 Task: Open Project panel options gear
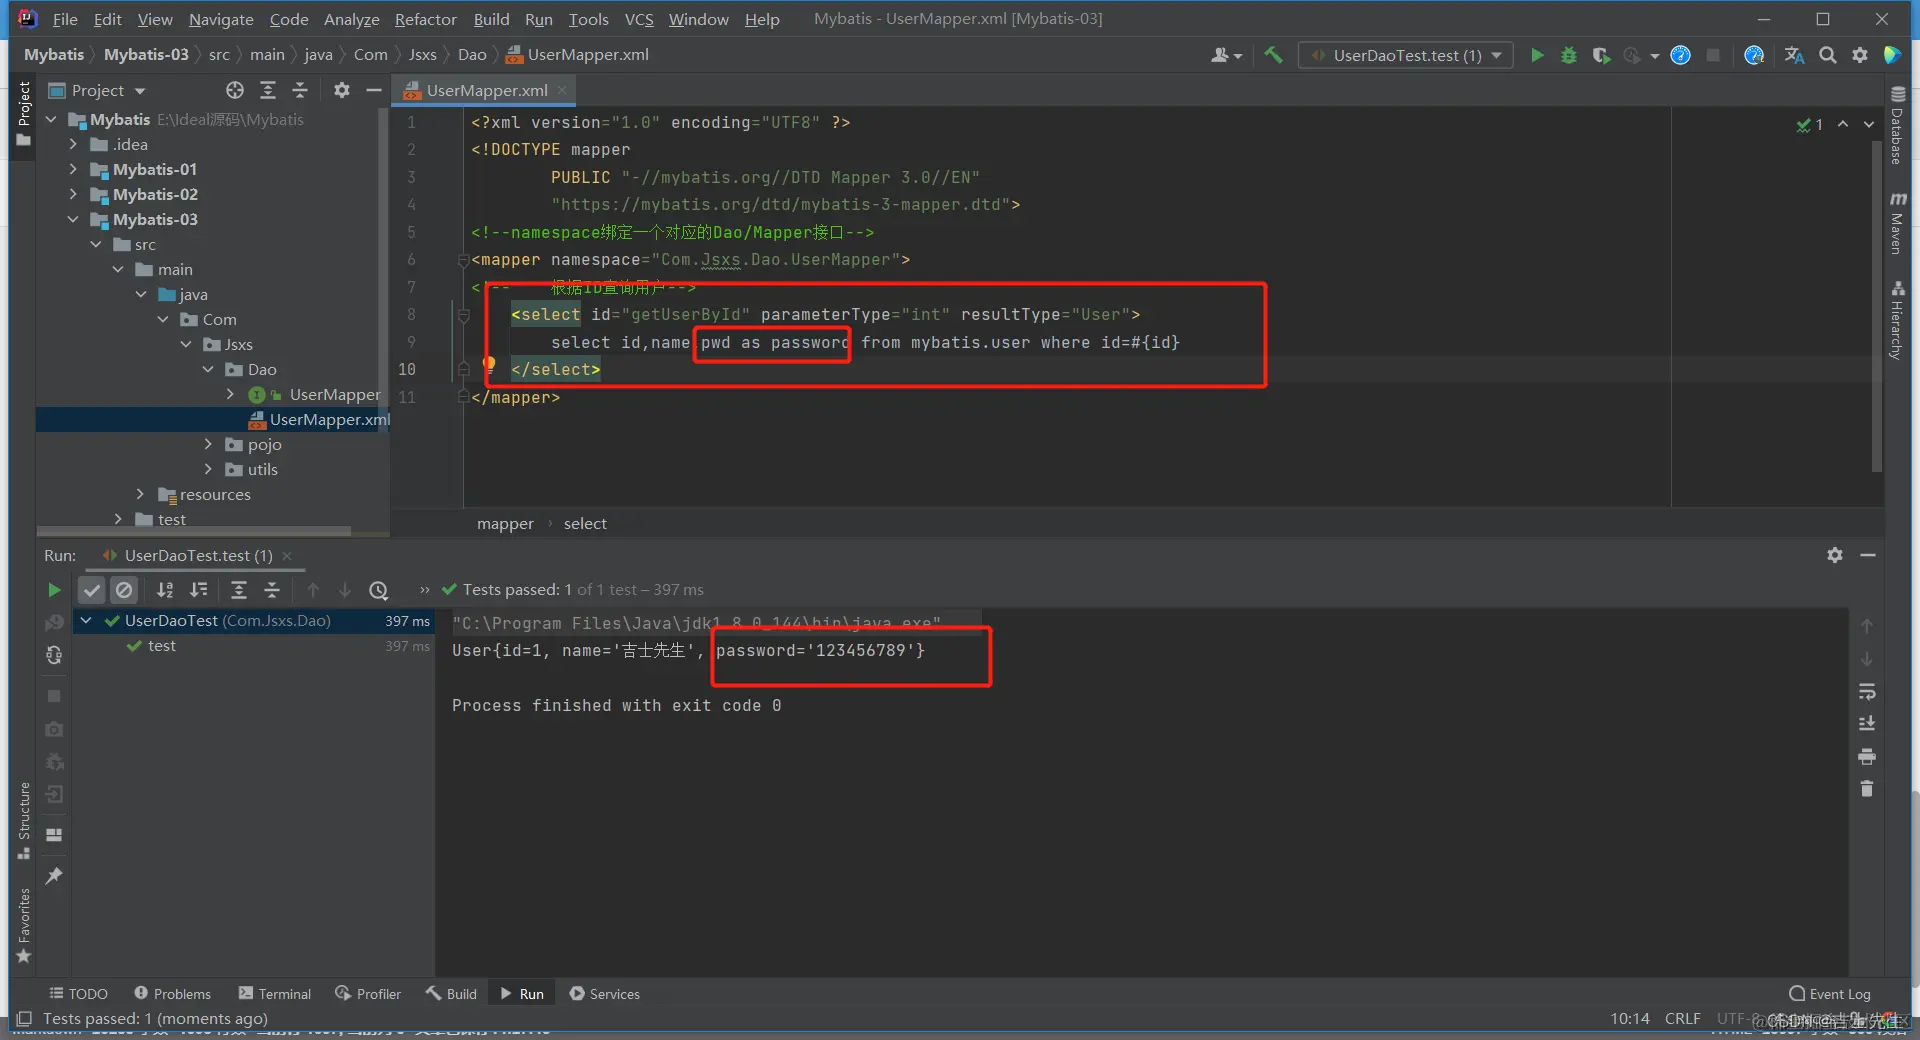coord(342,90)
